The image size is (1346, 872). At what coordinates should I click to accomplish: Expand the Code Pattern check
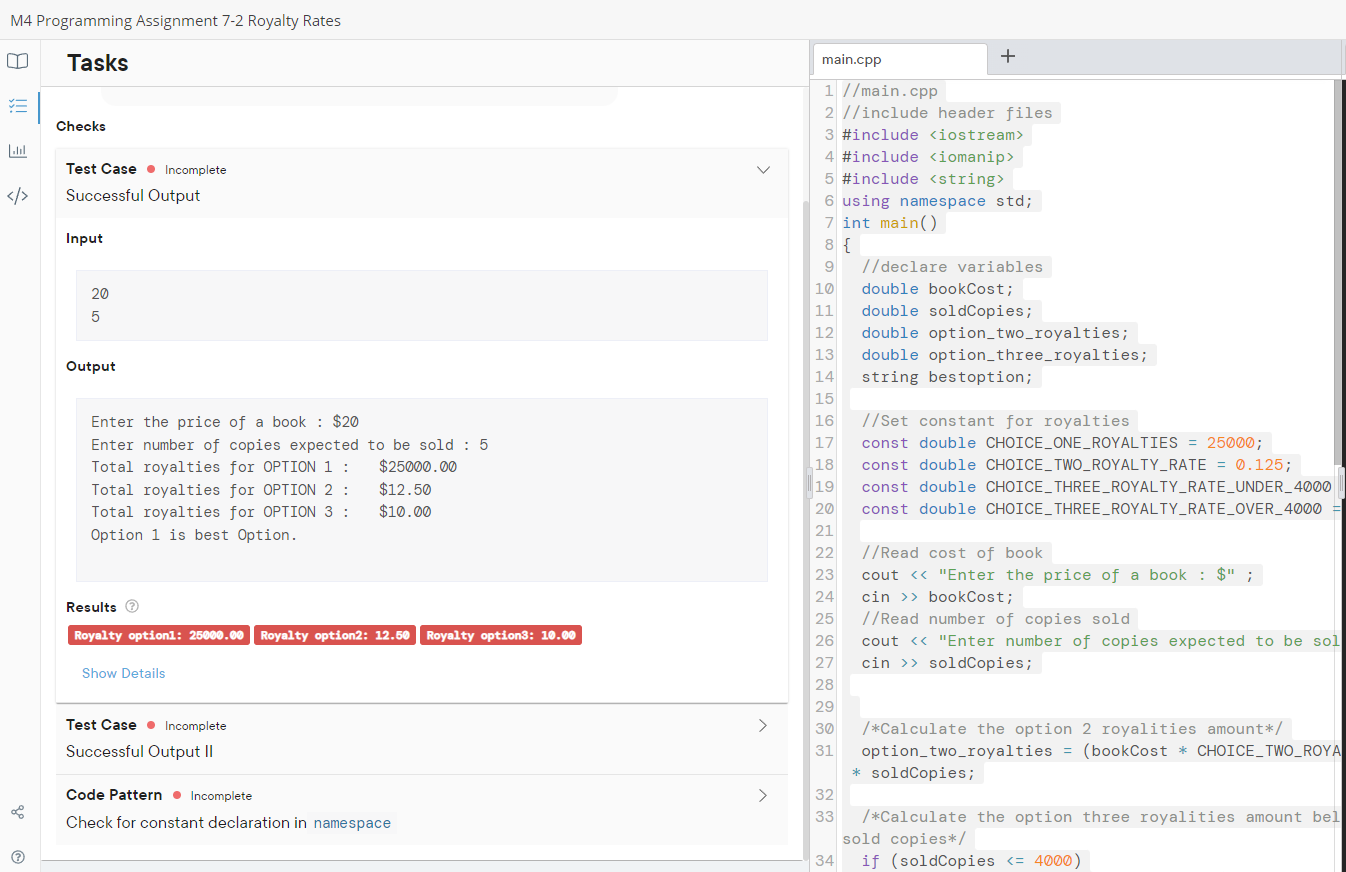pos(763,796)
